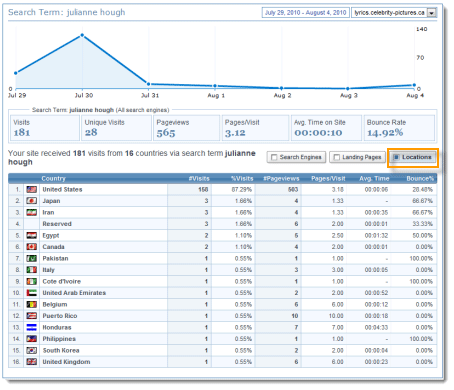Click the South Korea country name

pos(61,351)
